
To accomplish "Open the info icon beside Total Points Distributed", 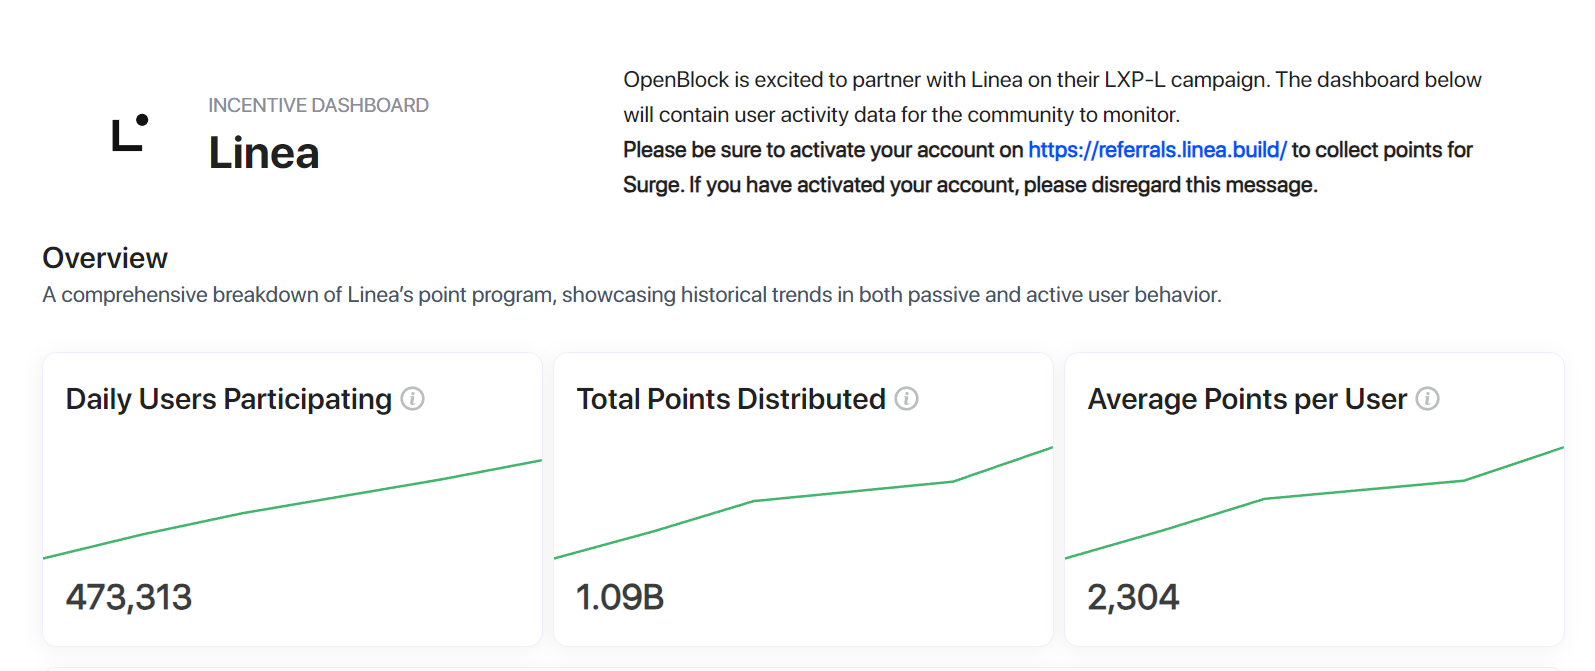I will coord(907,399).
